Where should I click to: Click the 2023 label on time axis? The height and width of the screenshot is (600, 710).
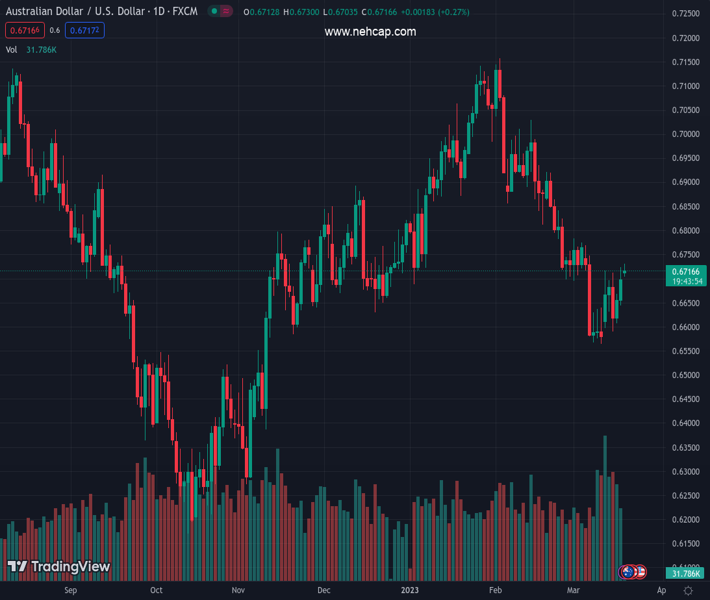(x=410, y=591)
